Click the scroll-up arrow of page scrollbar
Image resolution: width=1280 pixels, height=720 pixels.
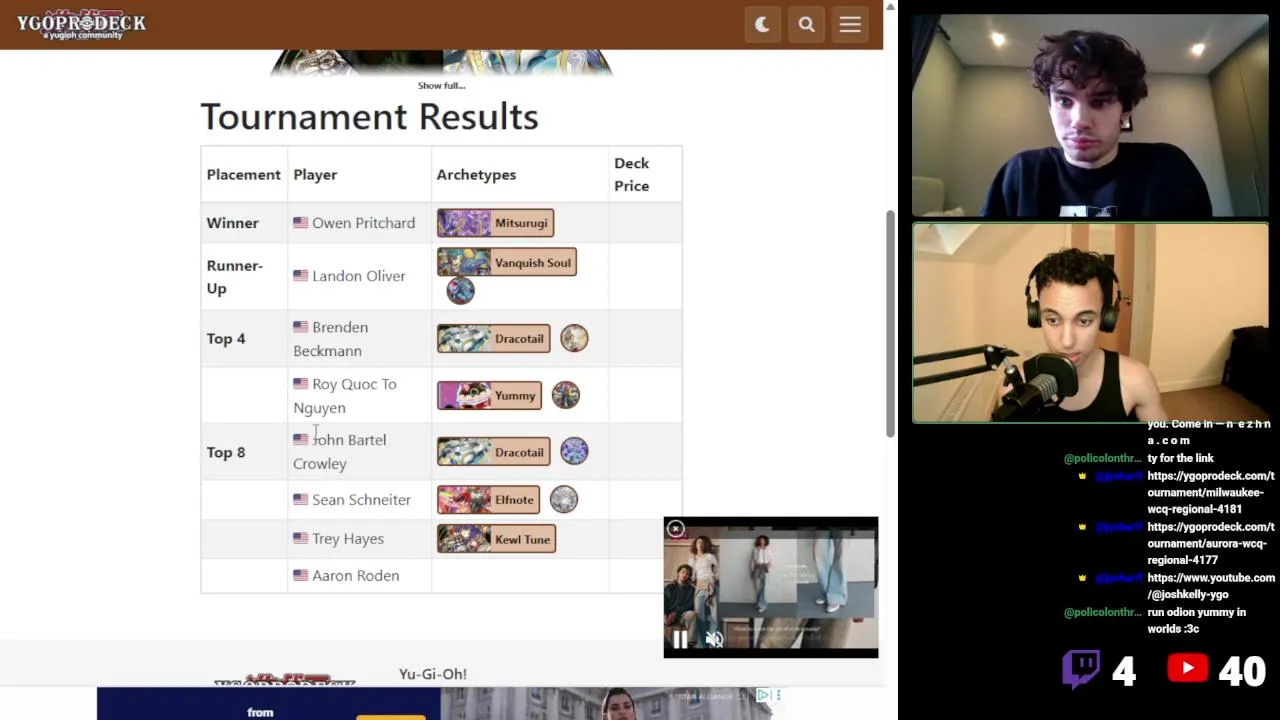(x=889, y=6)
